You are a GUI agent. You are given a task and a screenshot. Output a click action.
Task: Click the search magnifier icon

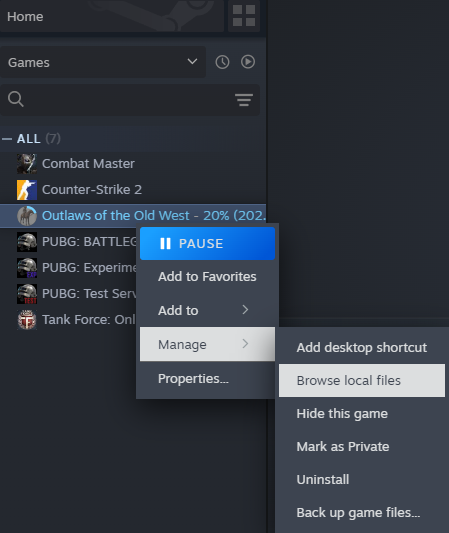click(x=16, y=99)
